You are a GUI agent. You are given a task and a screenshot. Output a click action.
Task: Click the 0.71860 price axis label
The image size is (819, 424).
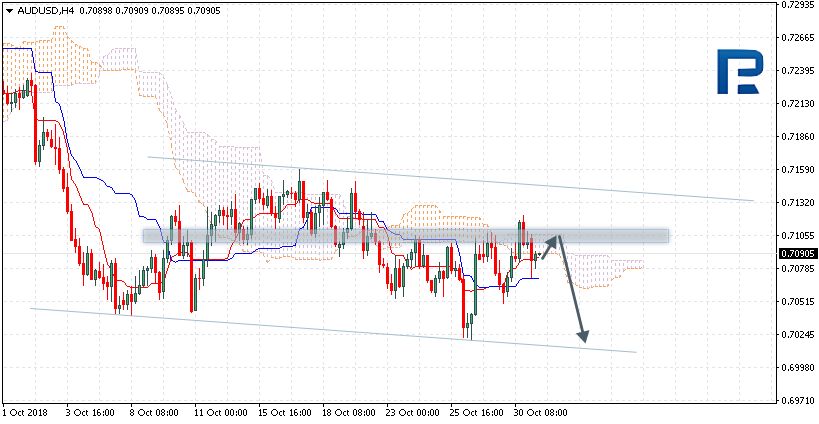[797, 137]
